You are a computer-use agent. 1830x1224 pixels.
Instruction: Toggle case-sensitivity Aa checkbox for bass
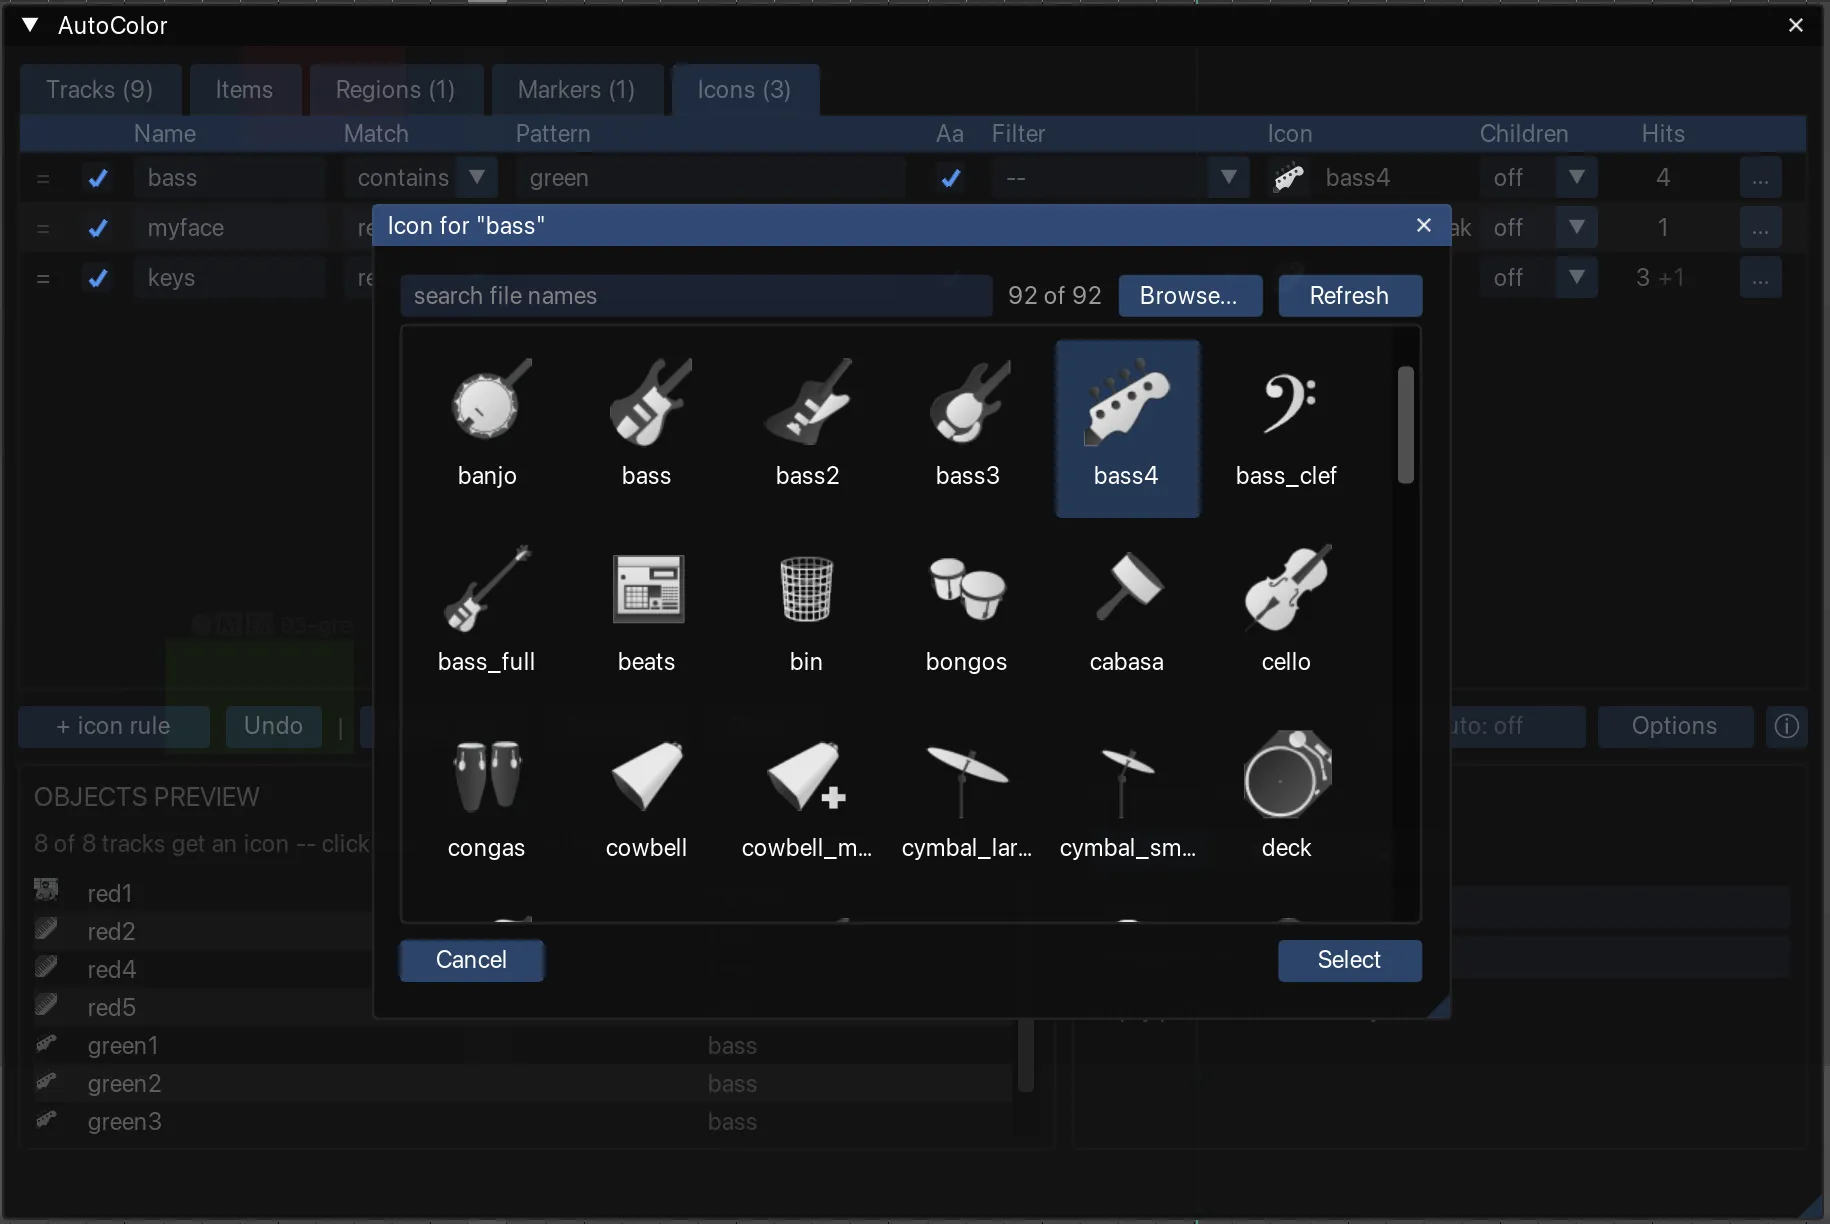click(x=951, y=178)
